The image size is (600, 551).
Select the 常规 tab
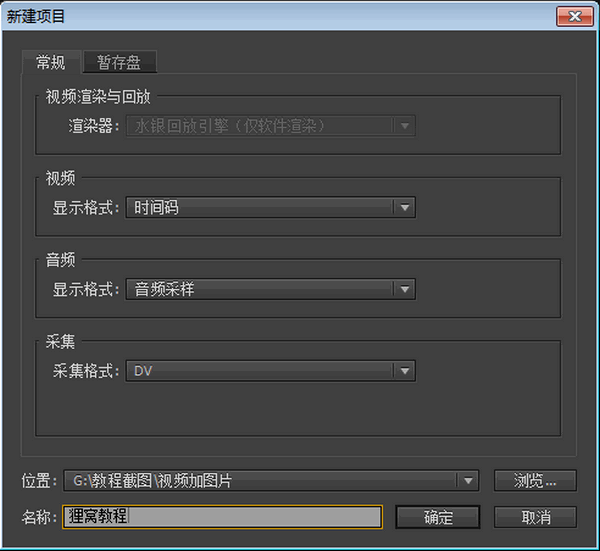coord(51,62)
